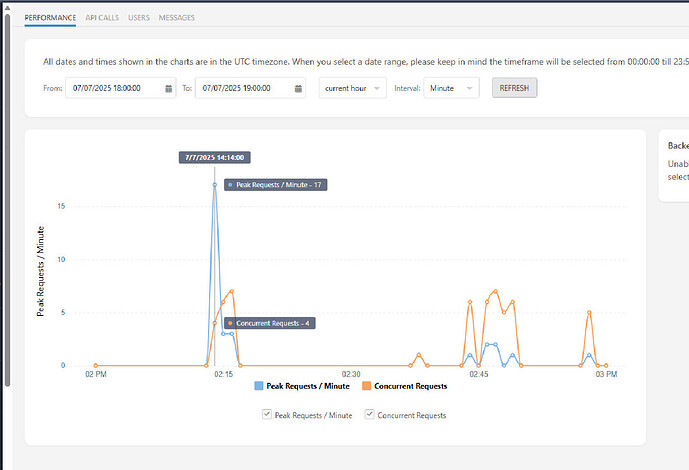Click the blue peak point at 17 requests
Screen dimensions: 689x470
pos(214,184)
